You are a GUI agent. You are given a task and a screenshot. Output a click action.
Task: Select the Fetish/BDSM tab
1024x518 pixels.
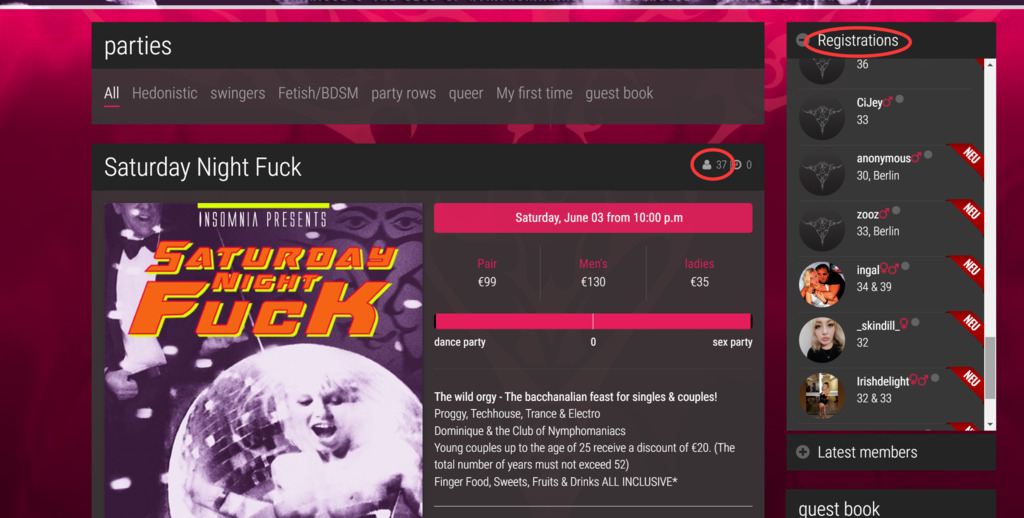[318, 93]
